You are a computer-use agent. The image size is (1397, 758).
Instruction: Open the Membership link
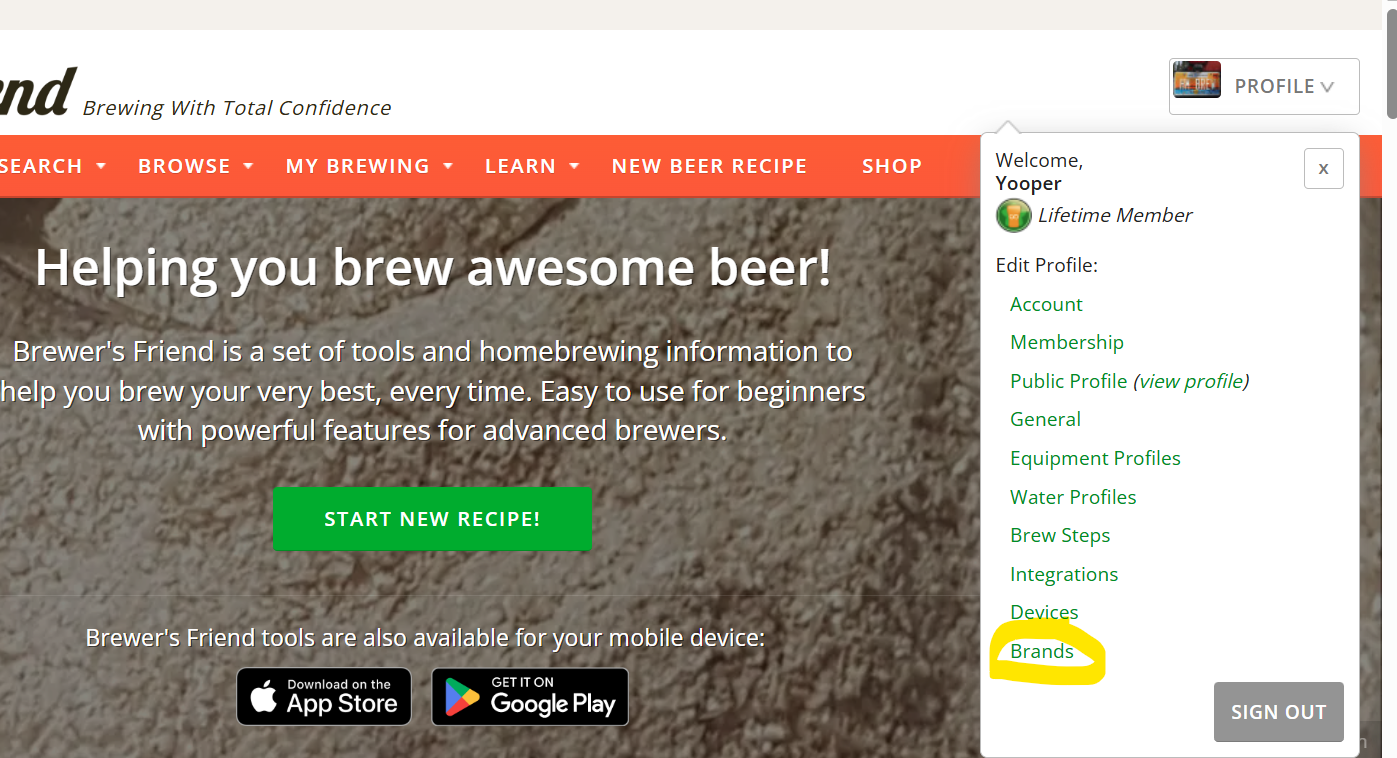point(1066,342)
